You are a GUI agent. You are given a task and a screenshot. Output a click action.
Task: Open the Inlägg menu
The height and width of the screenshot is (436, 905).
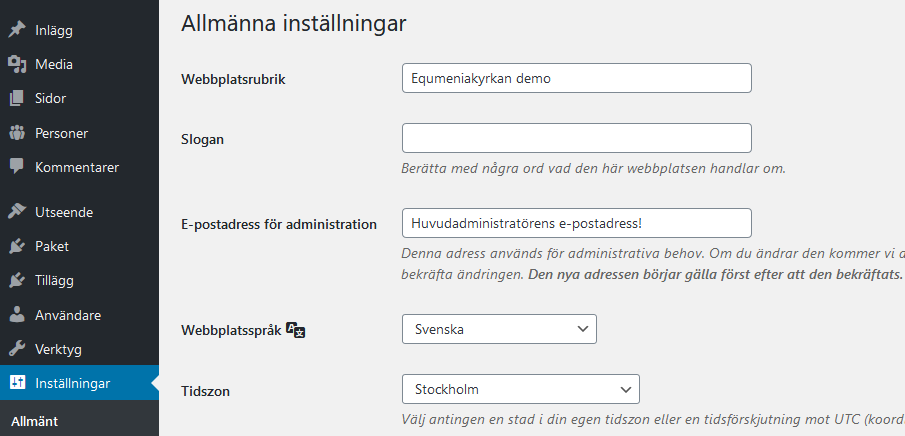tap(79, 30)
